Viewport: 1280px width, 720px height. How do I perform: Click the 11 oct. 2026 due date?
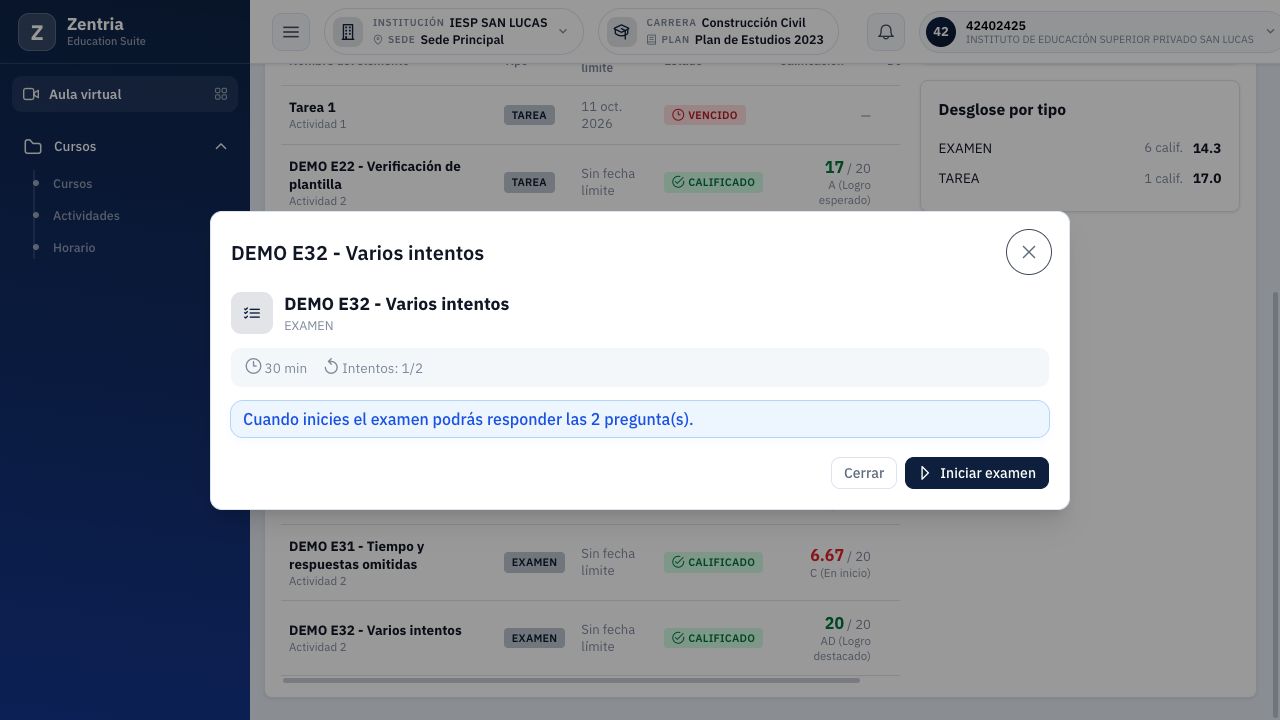[602, 115]
